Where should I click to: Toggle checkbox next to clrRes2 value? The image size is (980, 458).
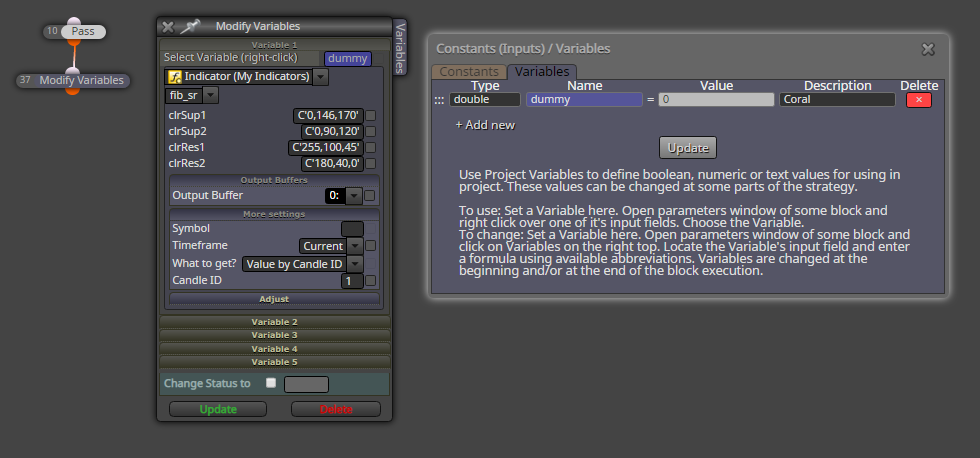(371, 164)
